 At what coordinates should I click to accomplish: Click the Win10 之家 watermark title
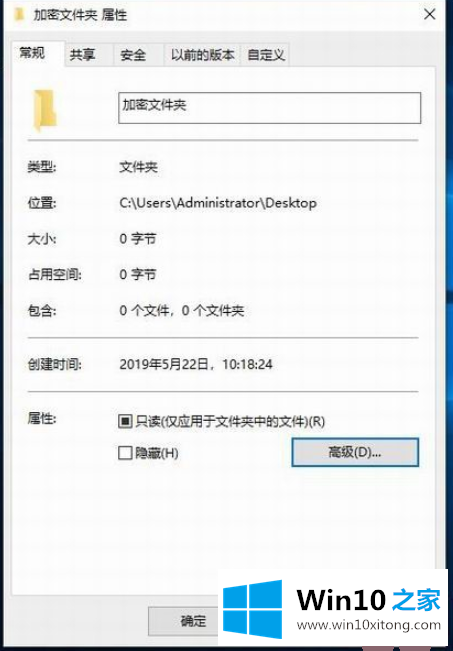pyautogui.click(x=369, y=600)
